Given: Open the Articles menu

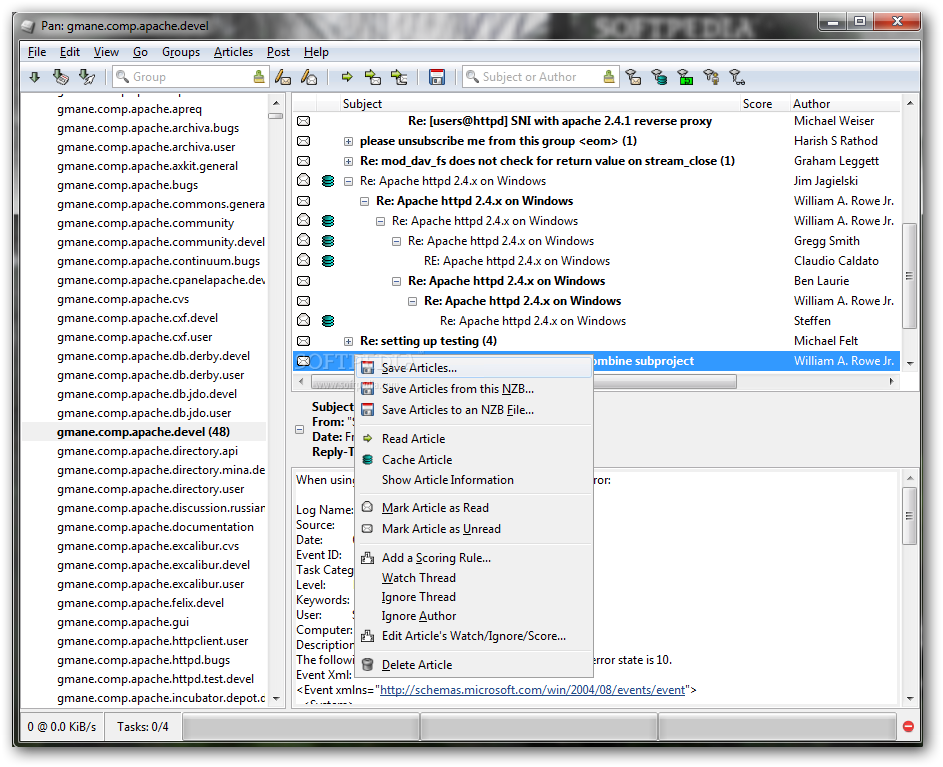Looking at the screenshot, I should 233,52.
